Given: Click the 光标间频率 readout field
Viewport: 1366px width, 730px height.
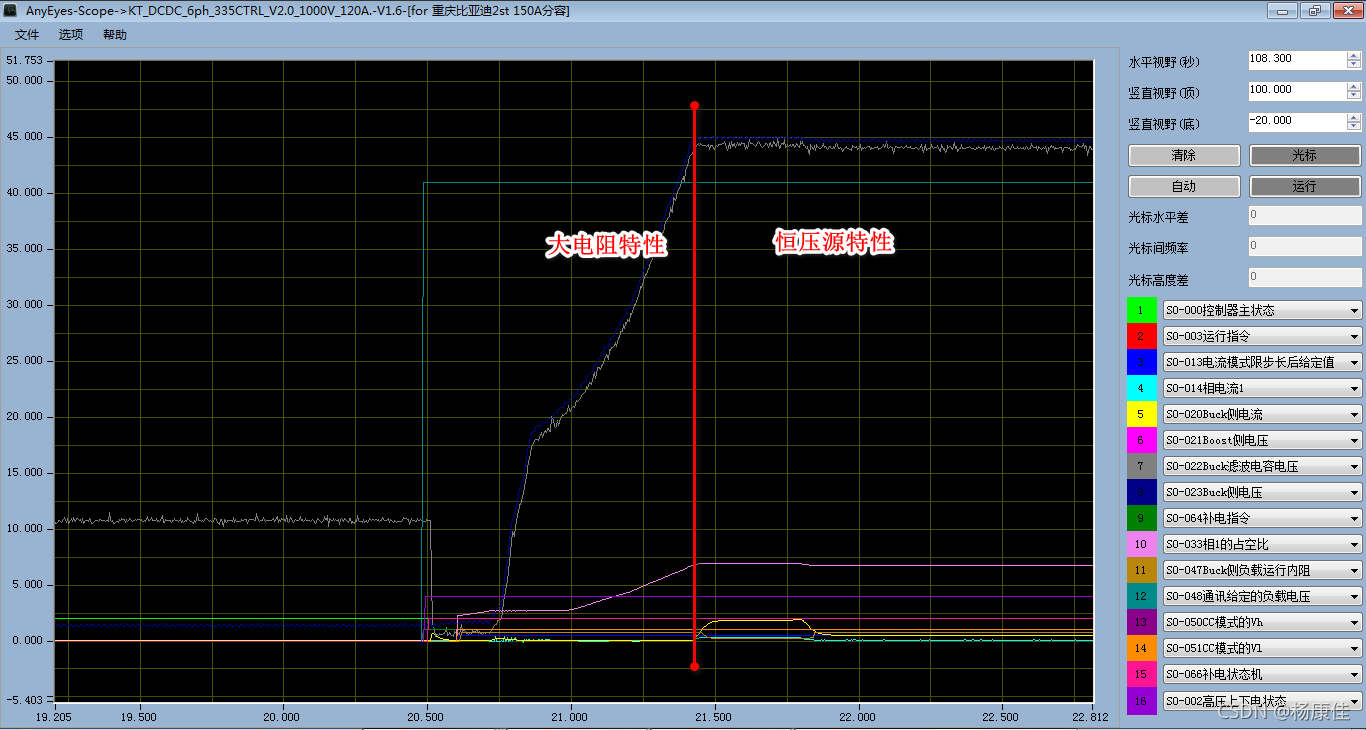Looking at the screenshot, I should tap(1305, 247).
